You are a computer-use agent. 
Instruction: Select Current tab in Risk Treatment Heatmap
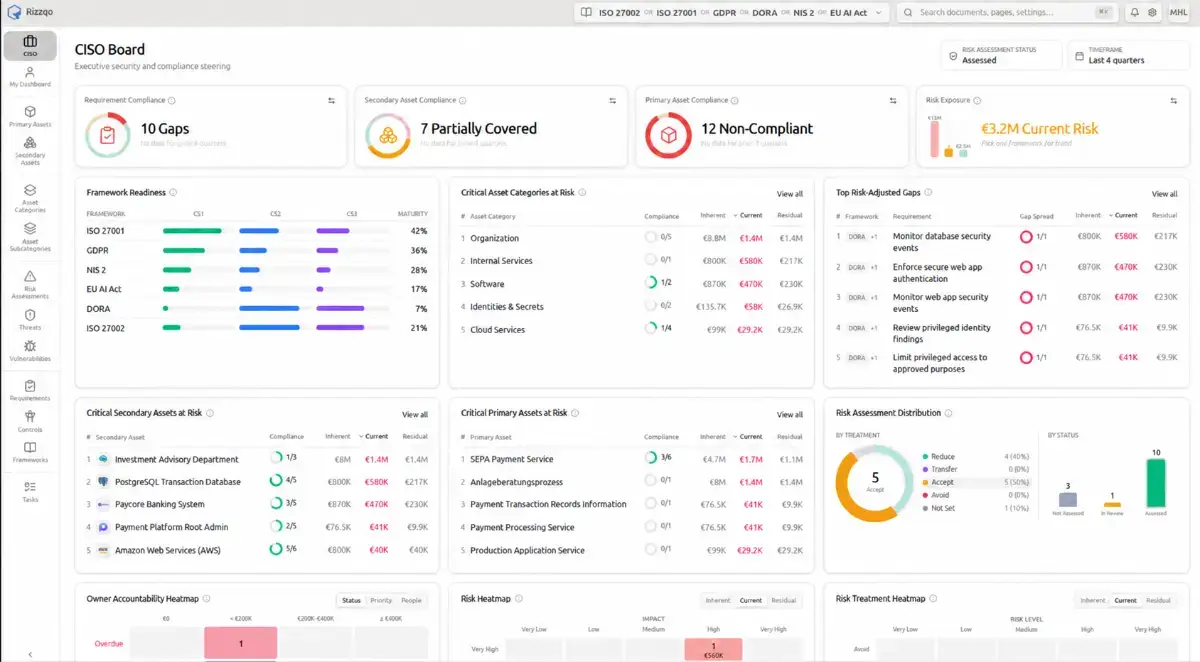1126,601
